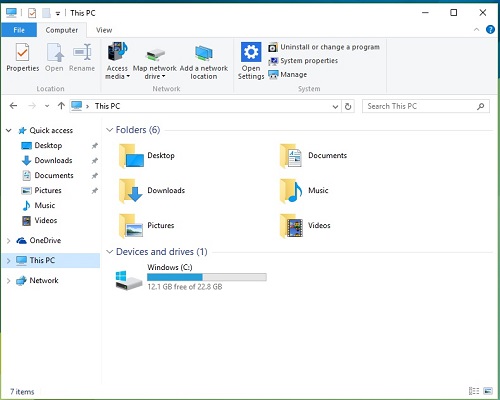500x400 pixels.
Task: Collapse Devices and drives group
Action: tap(109, 252)
